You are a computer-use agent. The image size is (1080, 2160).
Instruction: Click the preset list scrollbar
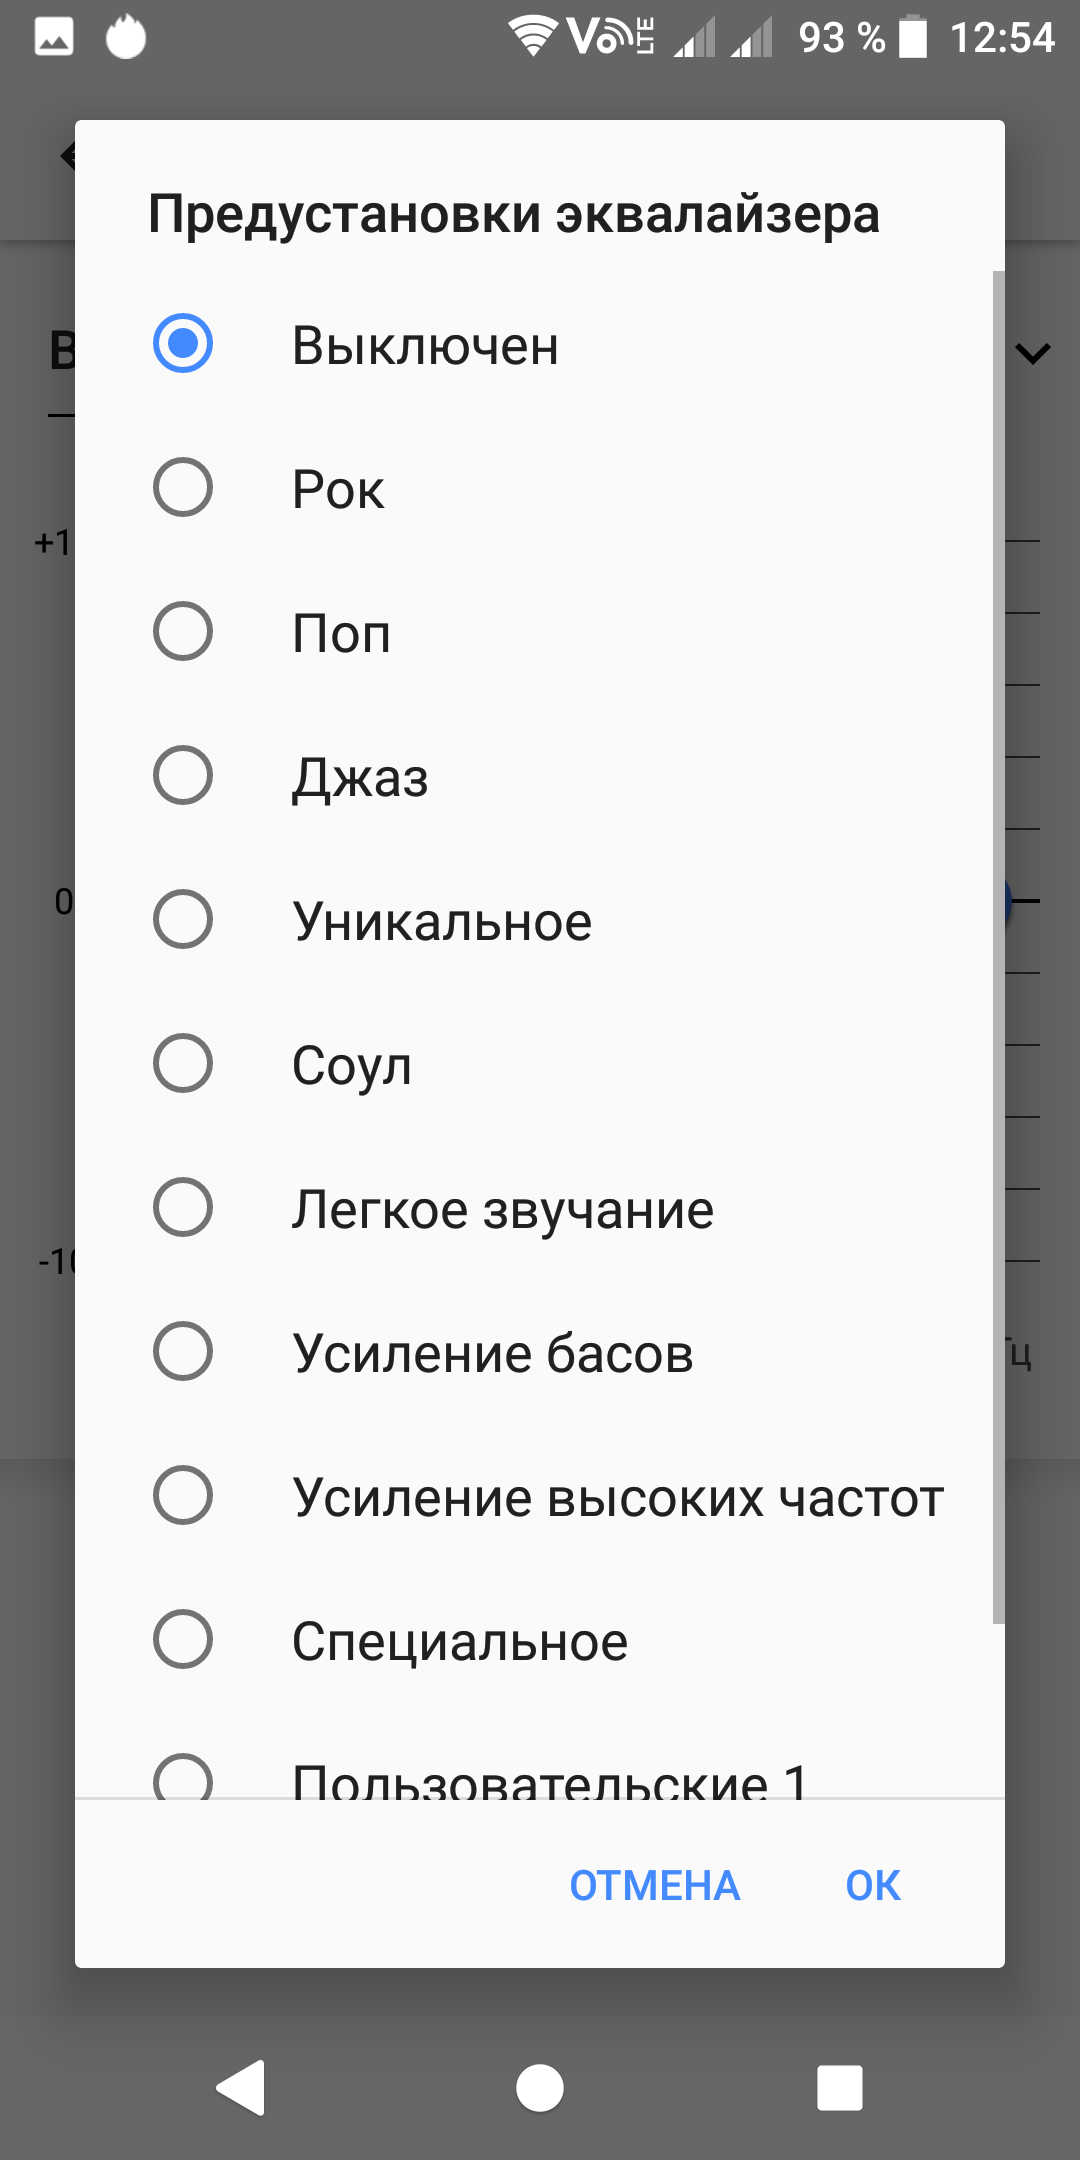tap(998, 946)
